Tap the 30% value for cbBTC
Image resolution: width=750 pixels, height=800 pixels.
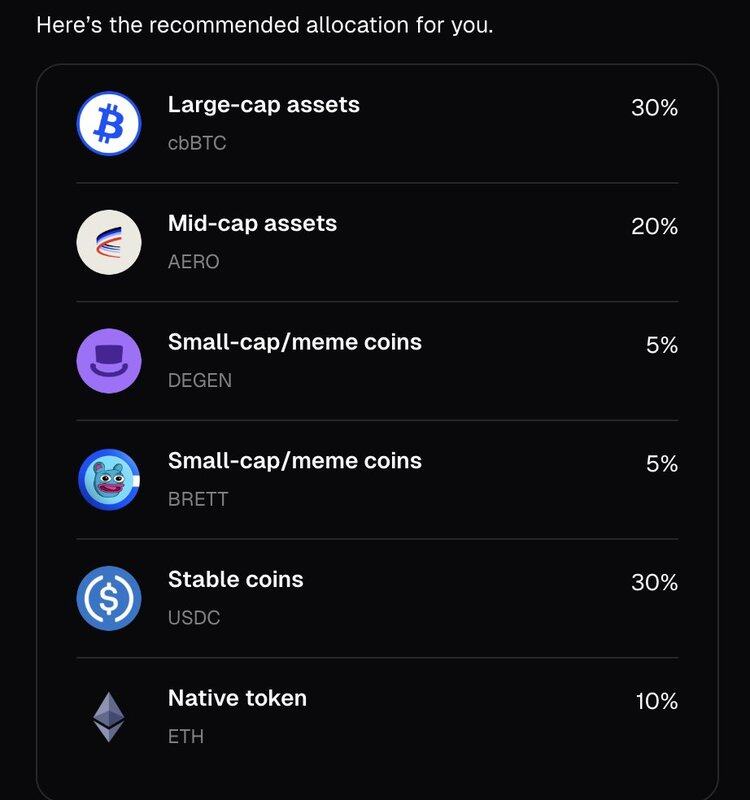tap(655, 108)
